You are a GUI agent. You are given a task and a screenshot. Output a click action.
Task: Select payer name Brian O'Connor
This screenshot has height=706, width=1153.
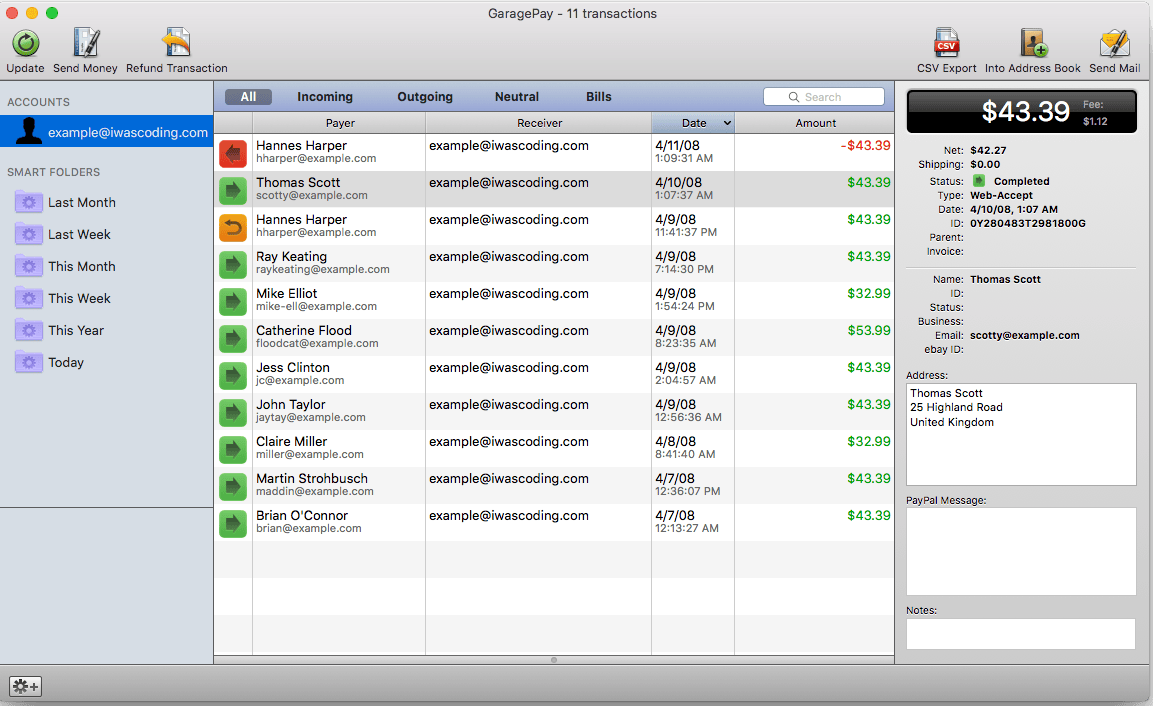(x=301, y=516)
